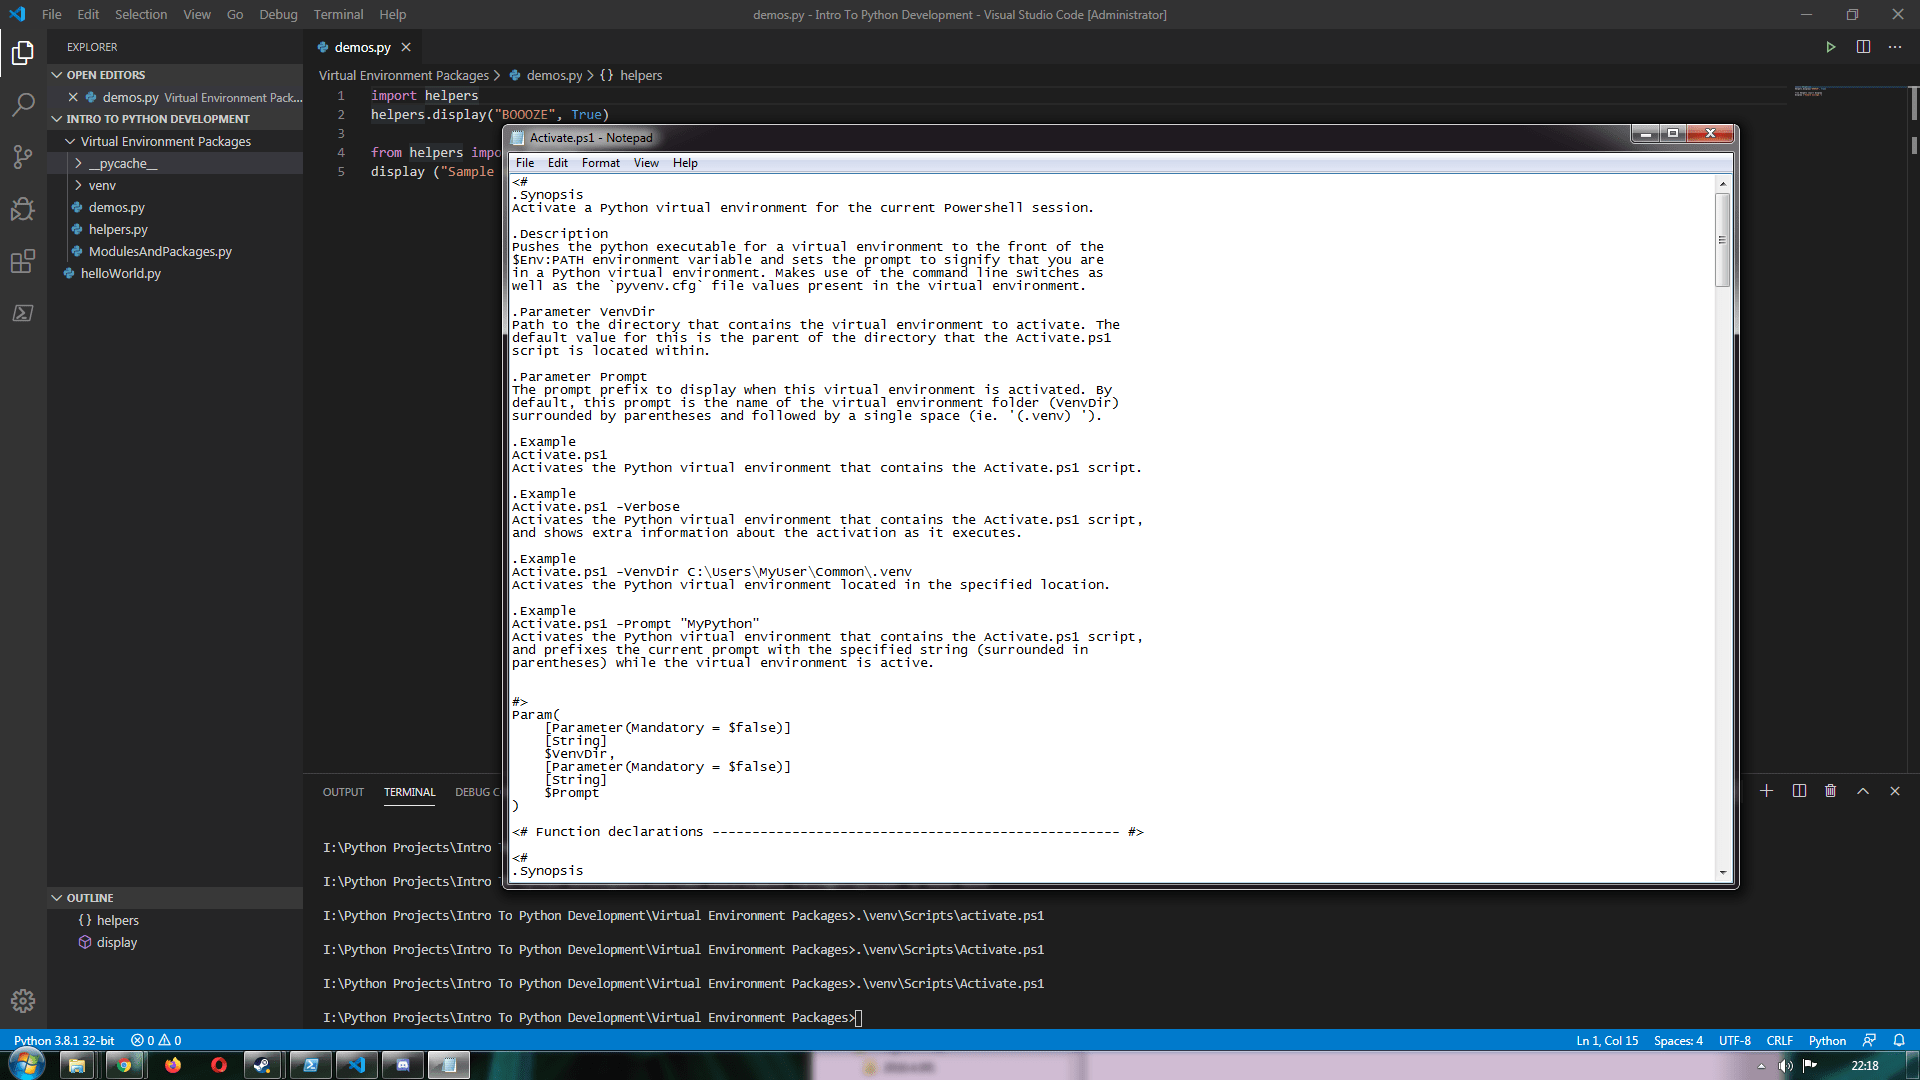Open Notepad Format menu

[600, 163]
